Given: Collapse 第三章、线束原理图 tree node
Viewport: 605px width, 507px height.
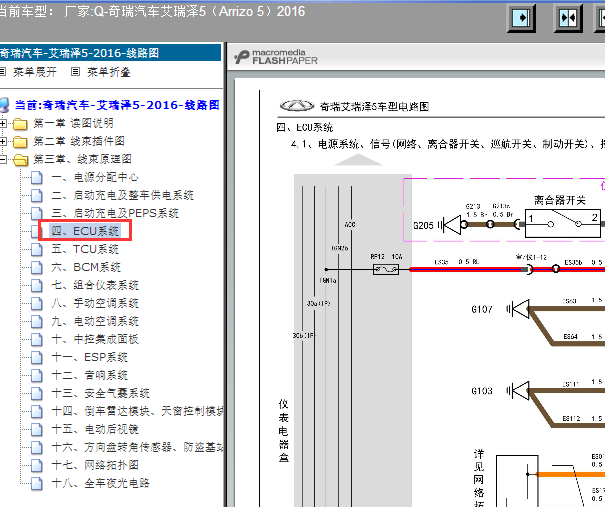Looking at the screenshot, I should tap(3, 159).
